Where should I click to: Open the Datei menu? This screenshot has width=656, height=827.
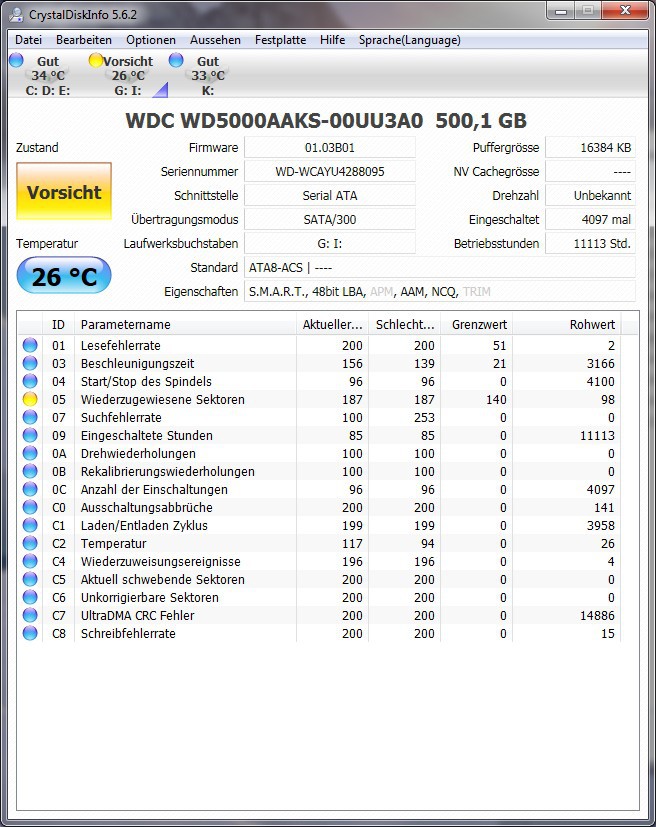coord(28,40)
